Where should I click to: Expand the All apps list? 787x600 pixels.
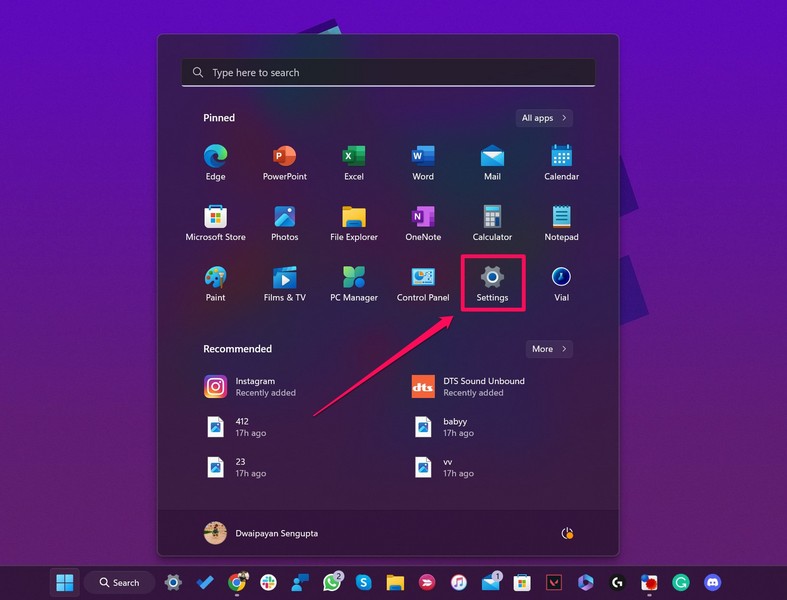click(544, 118)
